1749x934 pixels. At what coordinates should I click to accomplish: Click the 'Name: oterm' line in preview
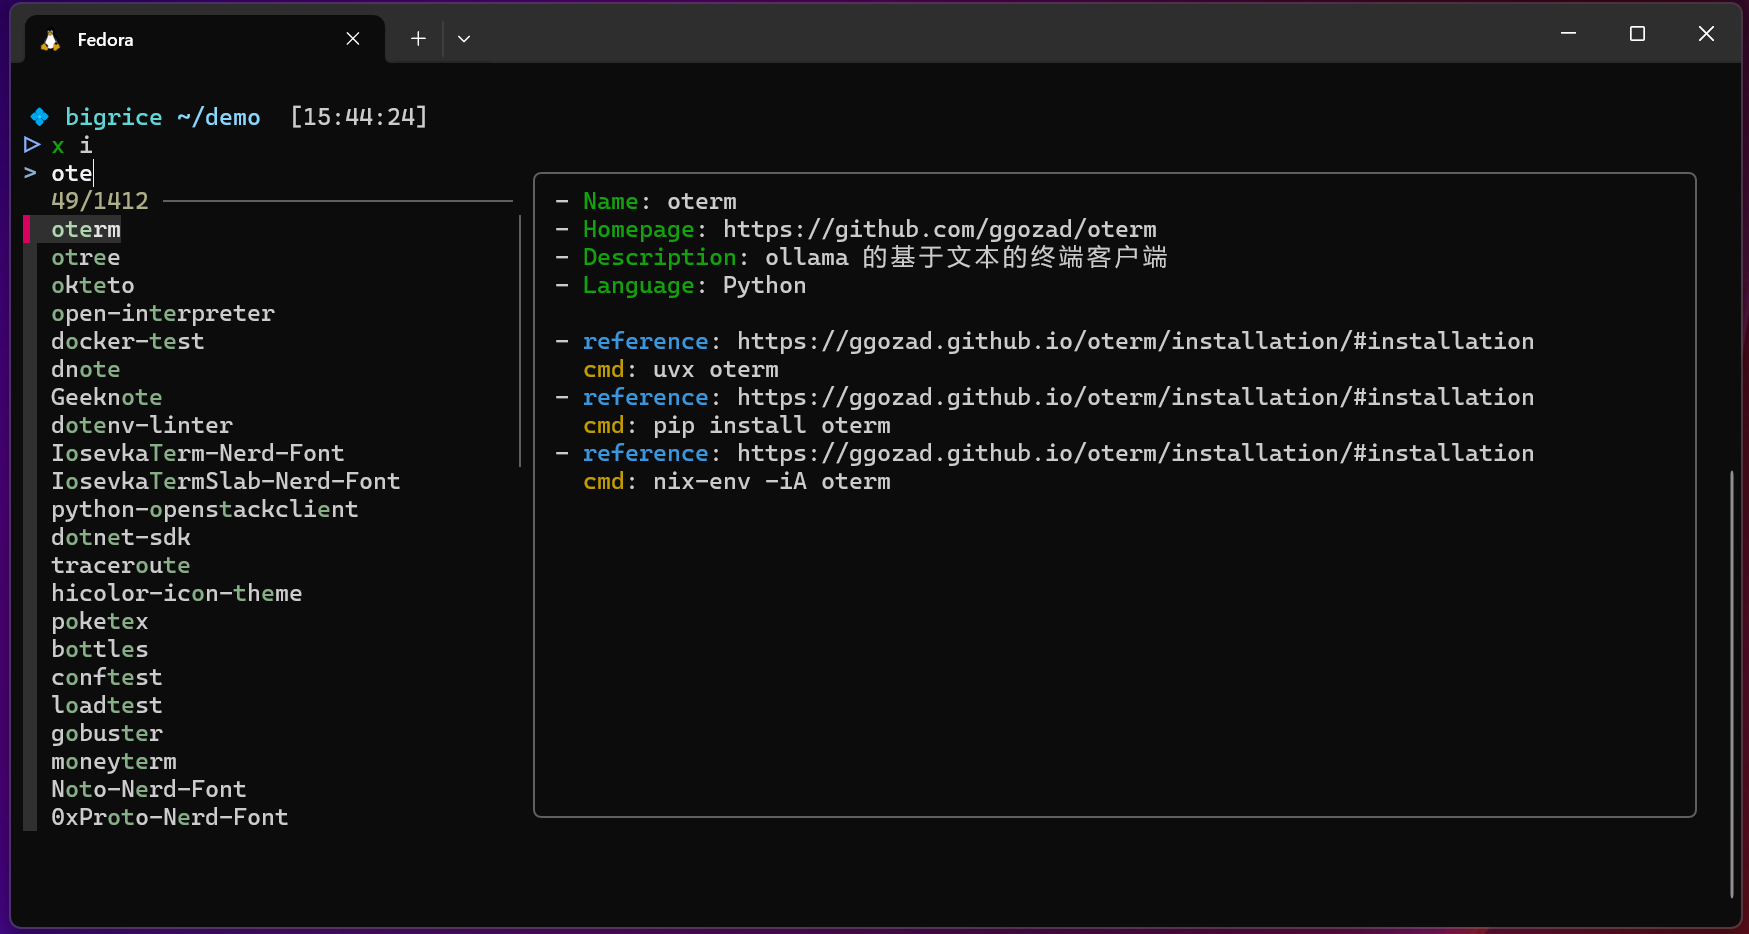pos(646,201)
